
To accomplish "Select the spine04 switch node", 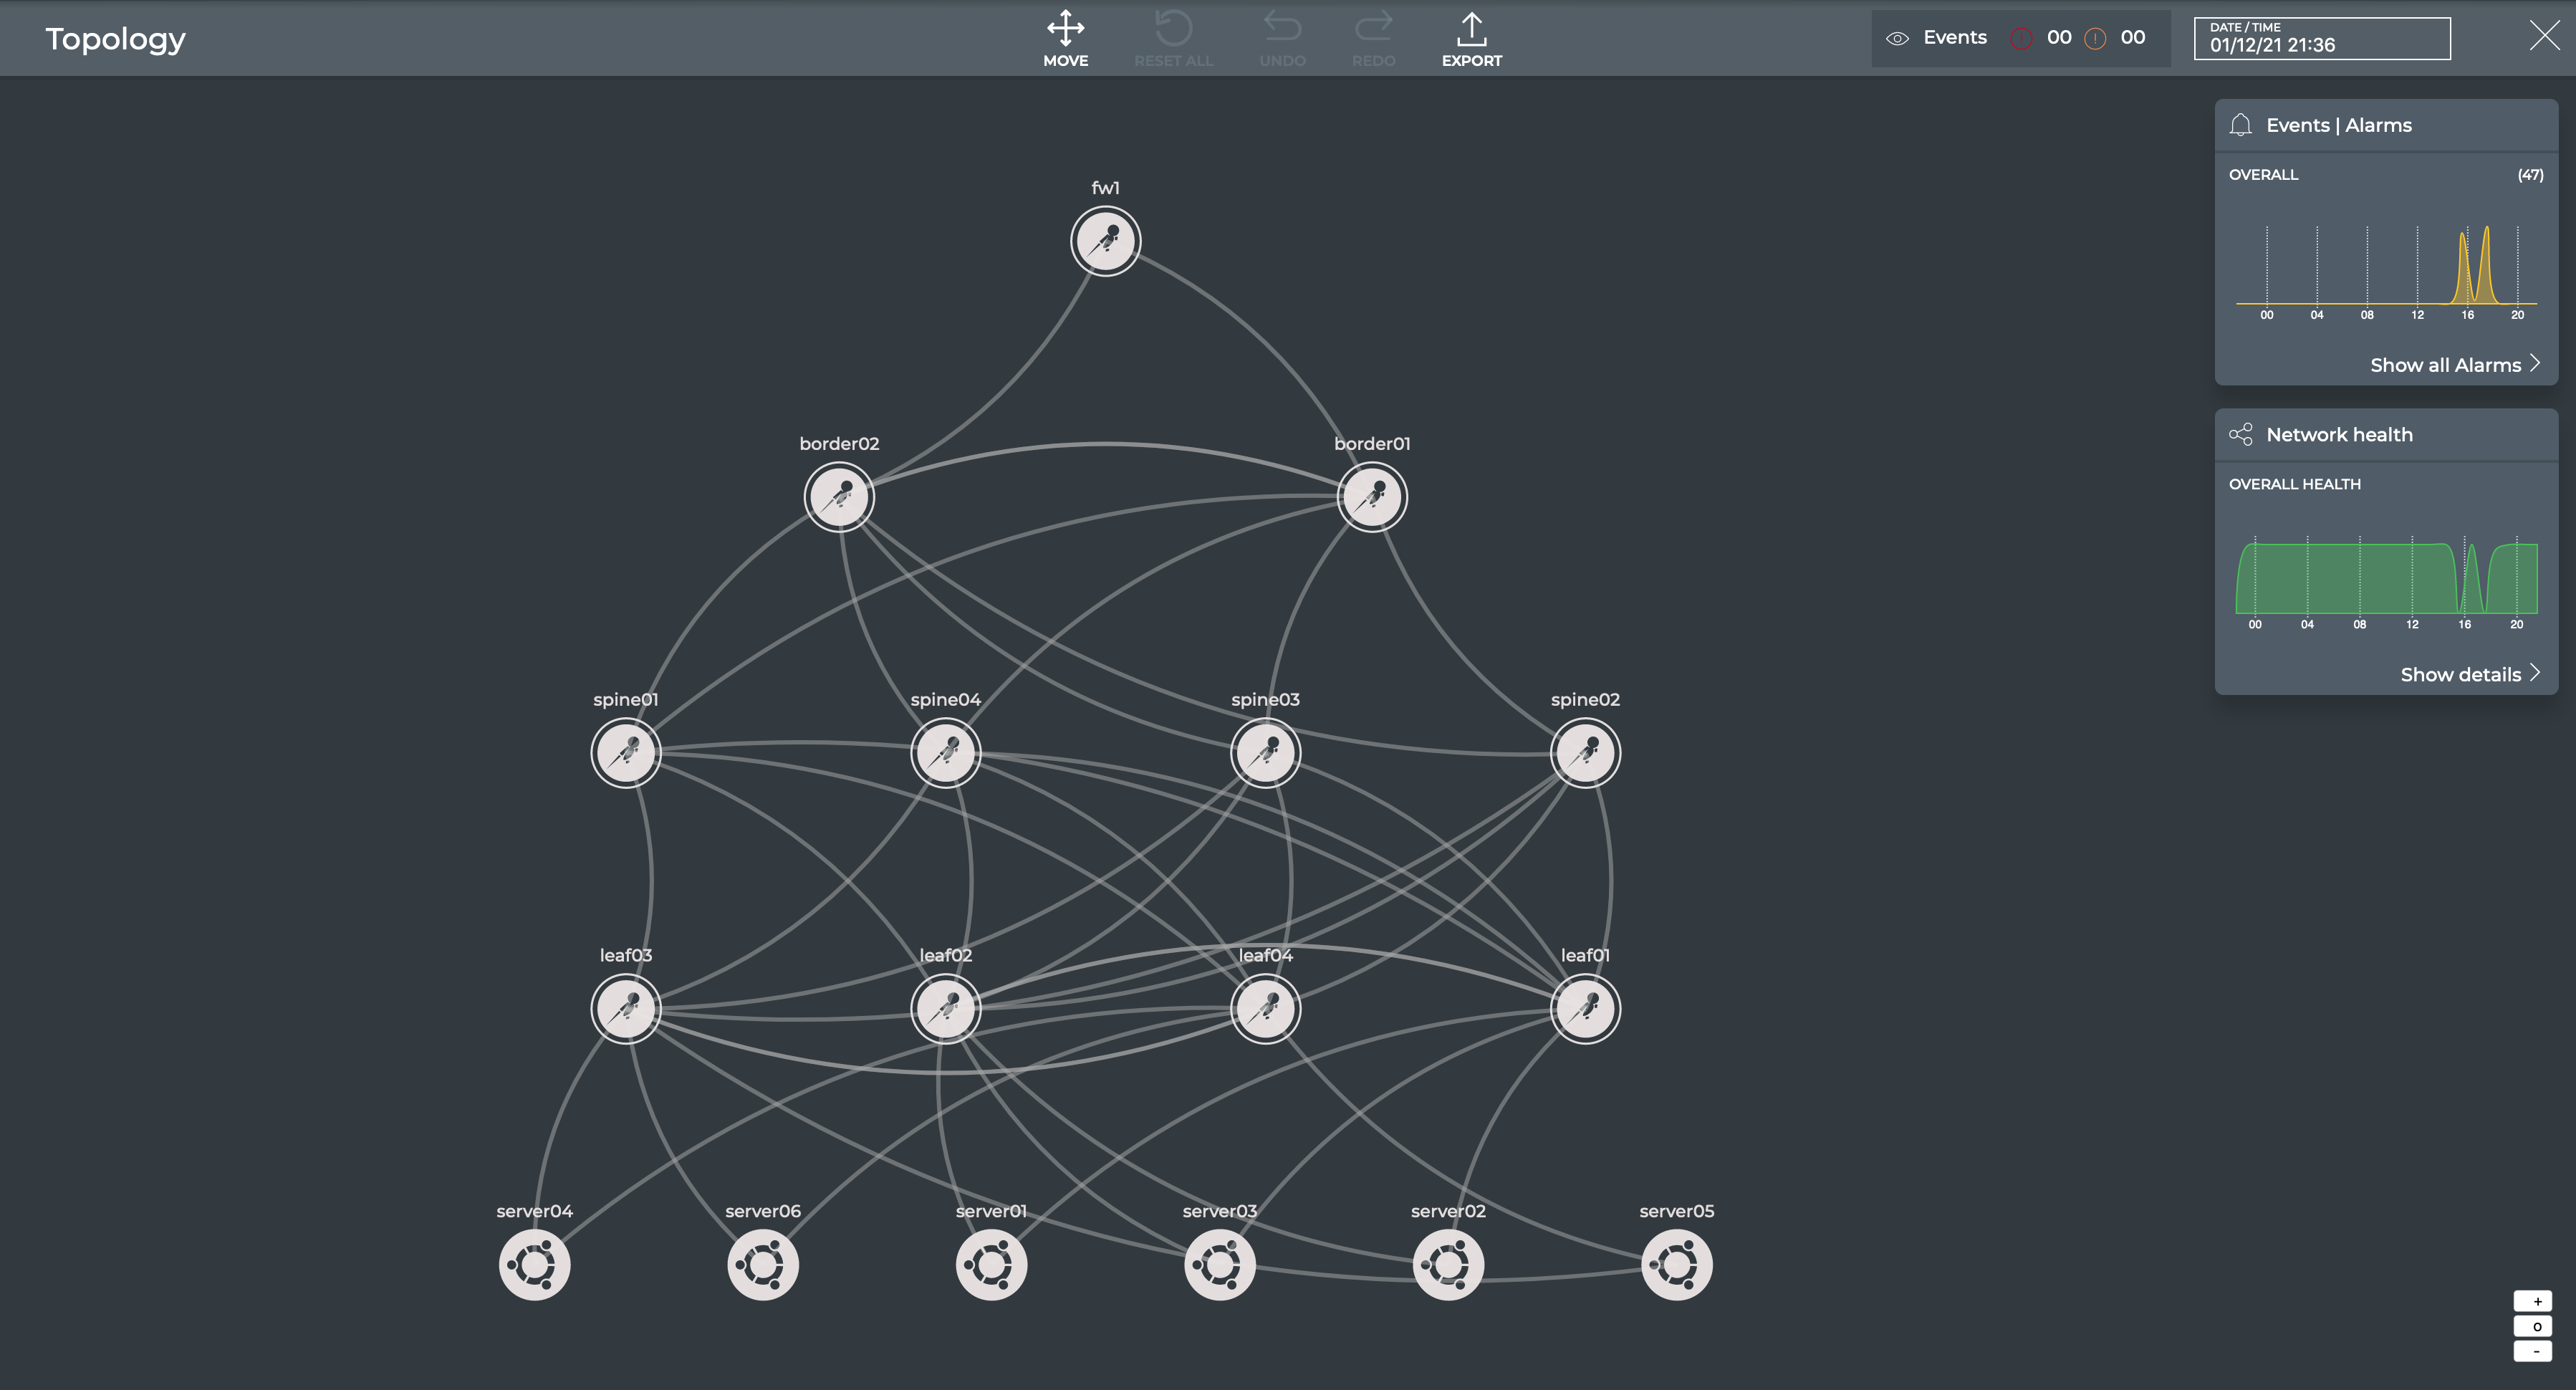I will pyautogui.click(x=945, y=753).
